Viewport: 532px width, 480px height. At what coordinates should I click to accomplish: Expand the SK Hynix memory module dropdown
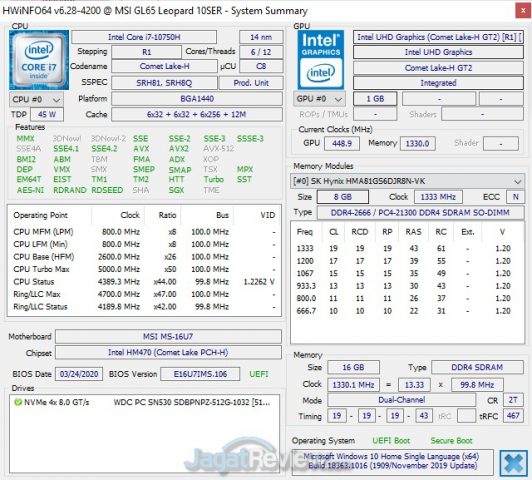[407, 181]
